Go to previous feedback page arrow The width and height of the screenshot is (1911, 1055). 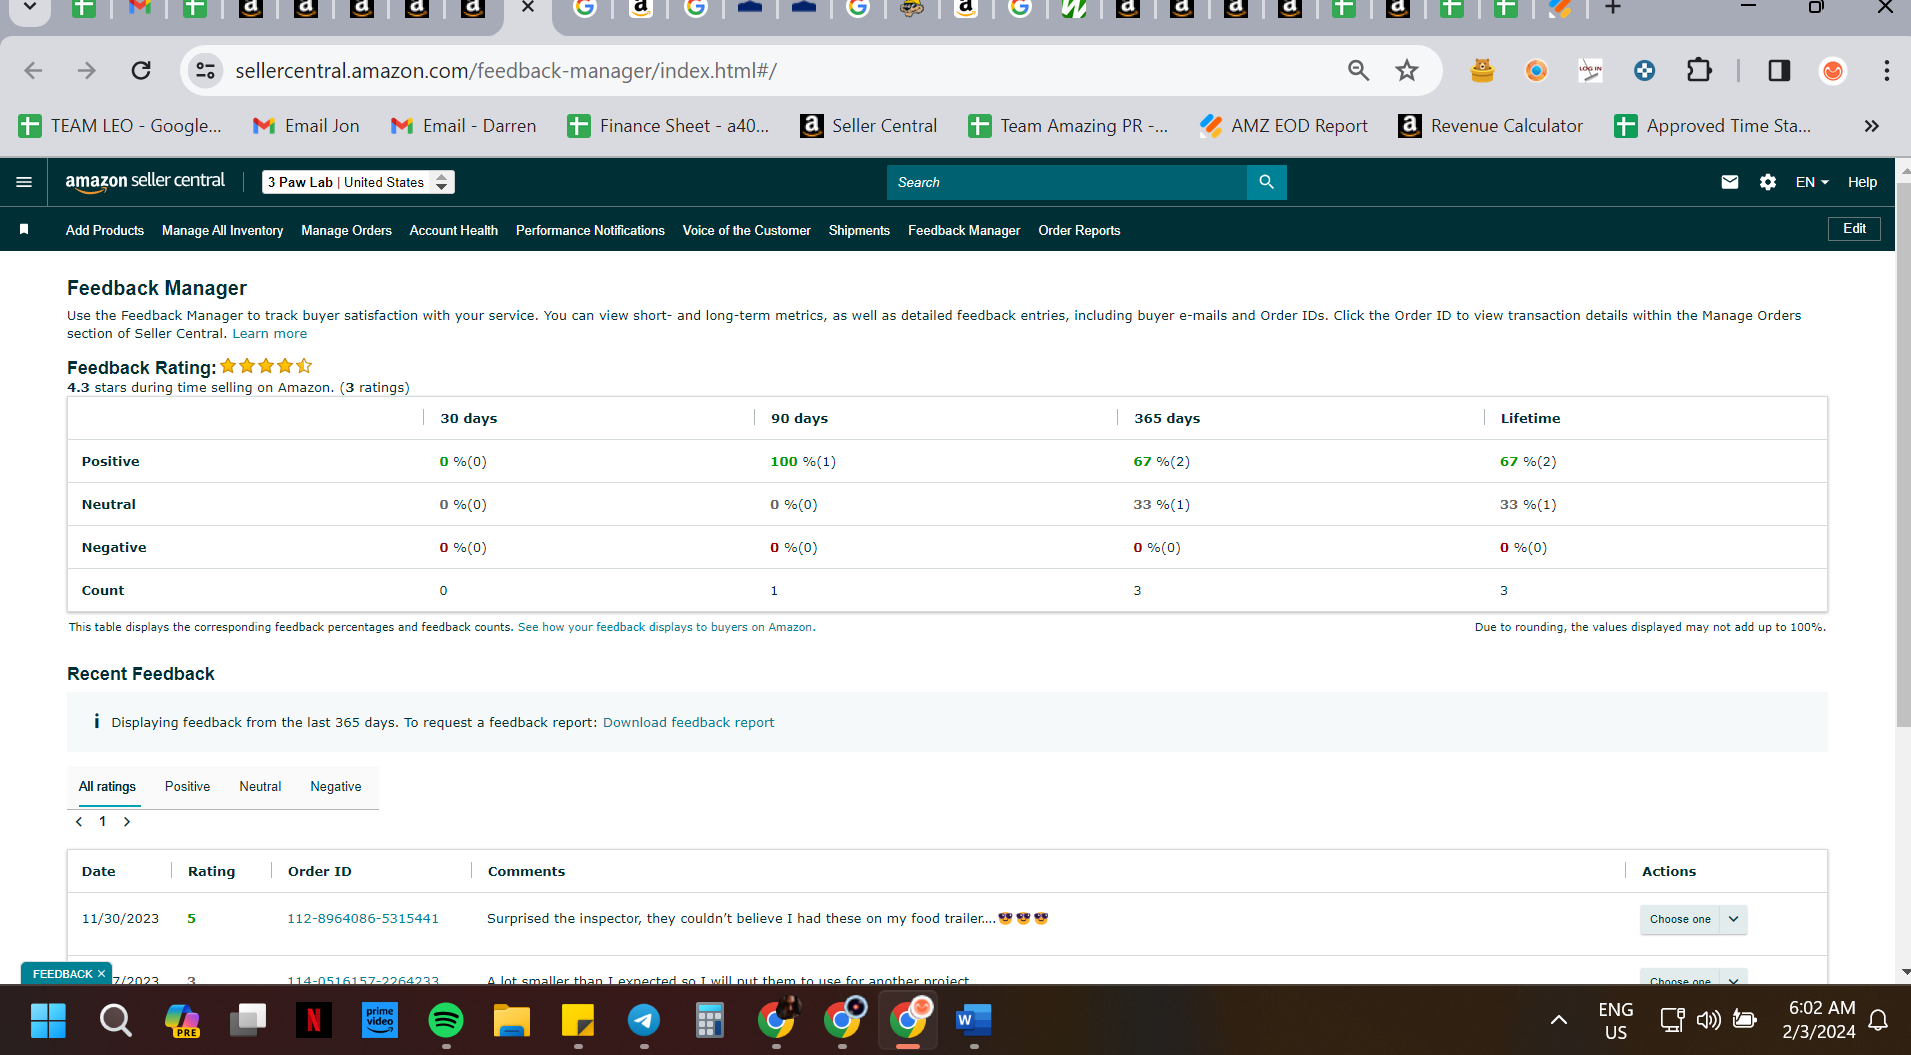(79, 821)
